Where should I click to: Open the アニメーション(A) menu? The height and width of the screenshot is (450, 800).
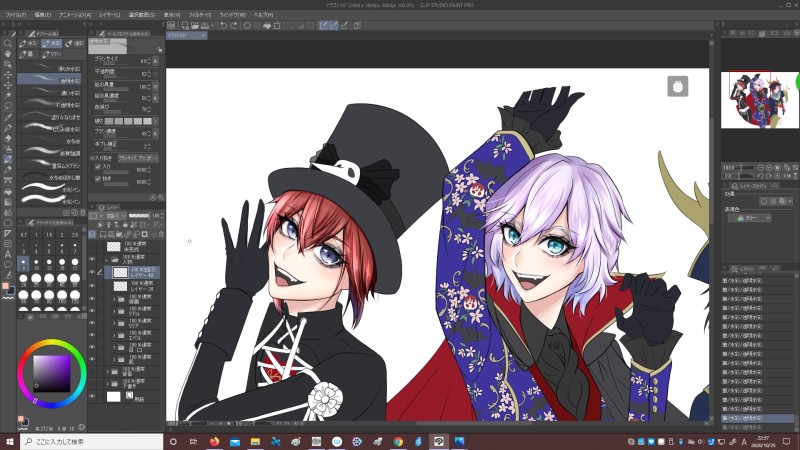coord(75,15)
